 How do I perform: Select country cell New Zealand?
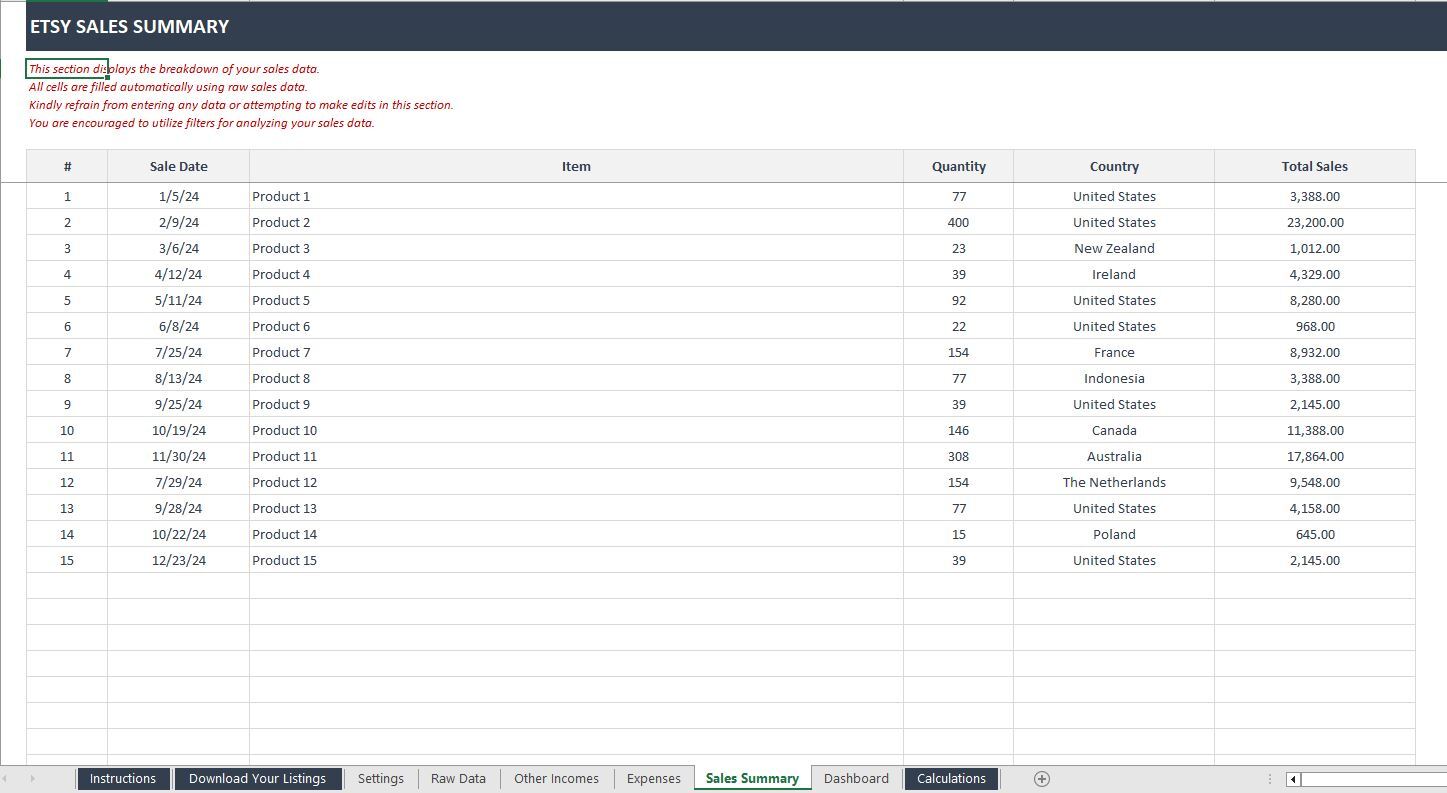coord(1114,249)
